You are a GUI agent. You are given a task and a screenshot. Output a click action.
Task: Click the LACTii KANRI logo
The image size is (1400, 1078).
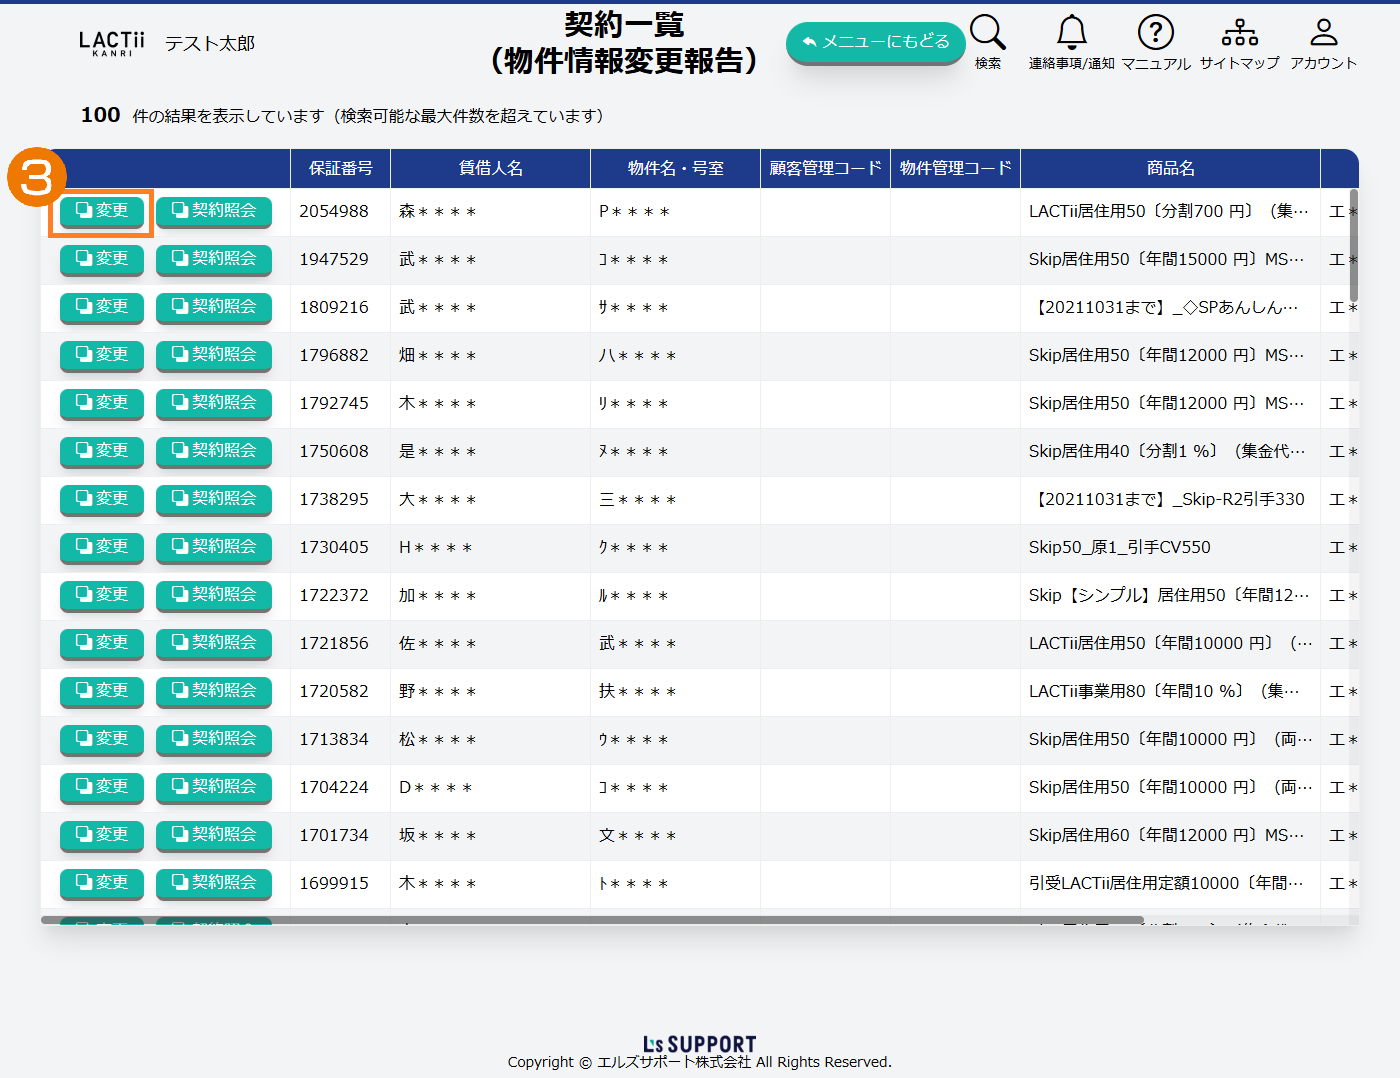tap(111, 43)
